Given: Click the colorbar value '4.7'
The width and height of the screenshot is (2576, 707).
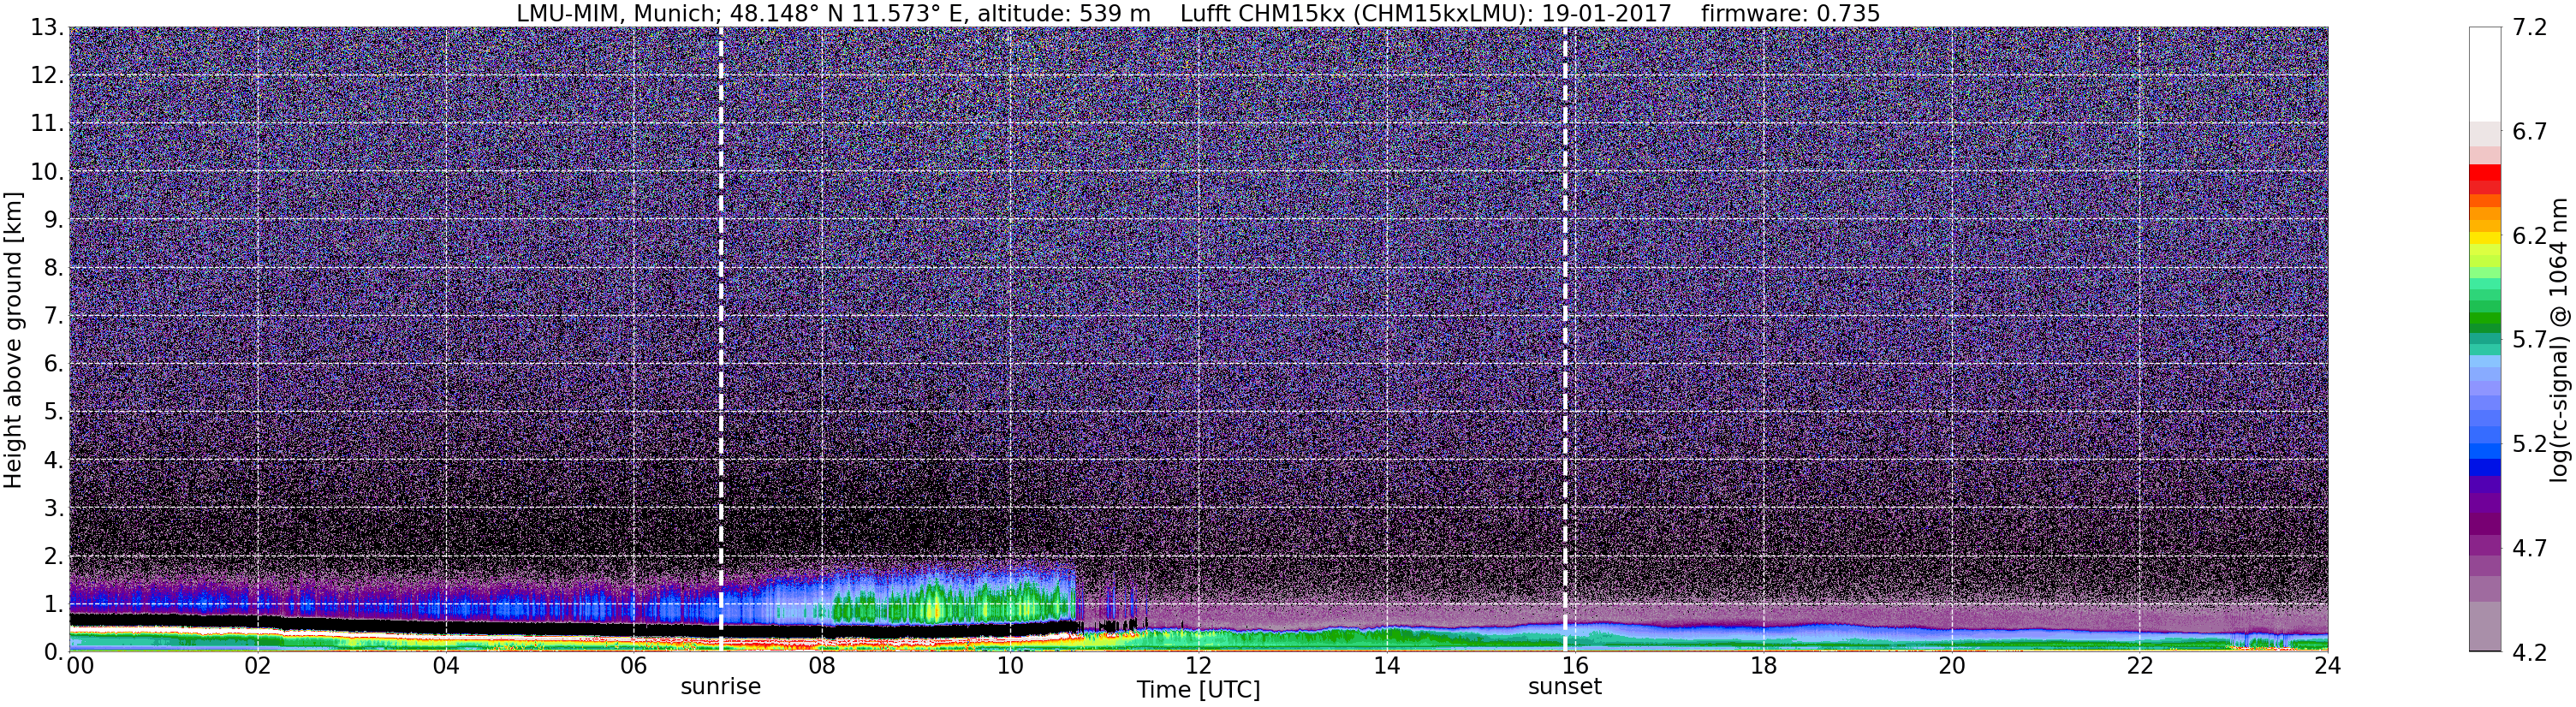Looking at the screenshot, I should pos(2530,547).
